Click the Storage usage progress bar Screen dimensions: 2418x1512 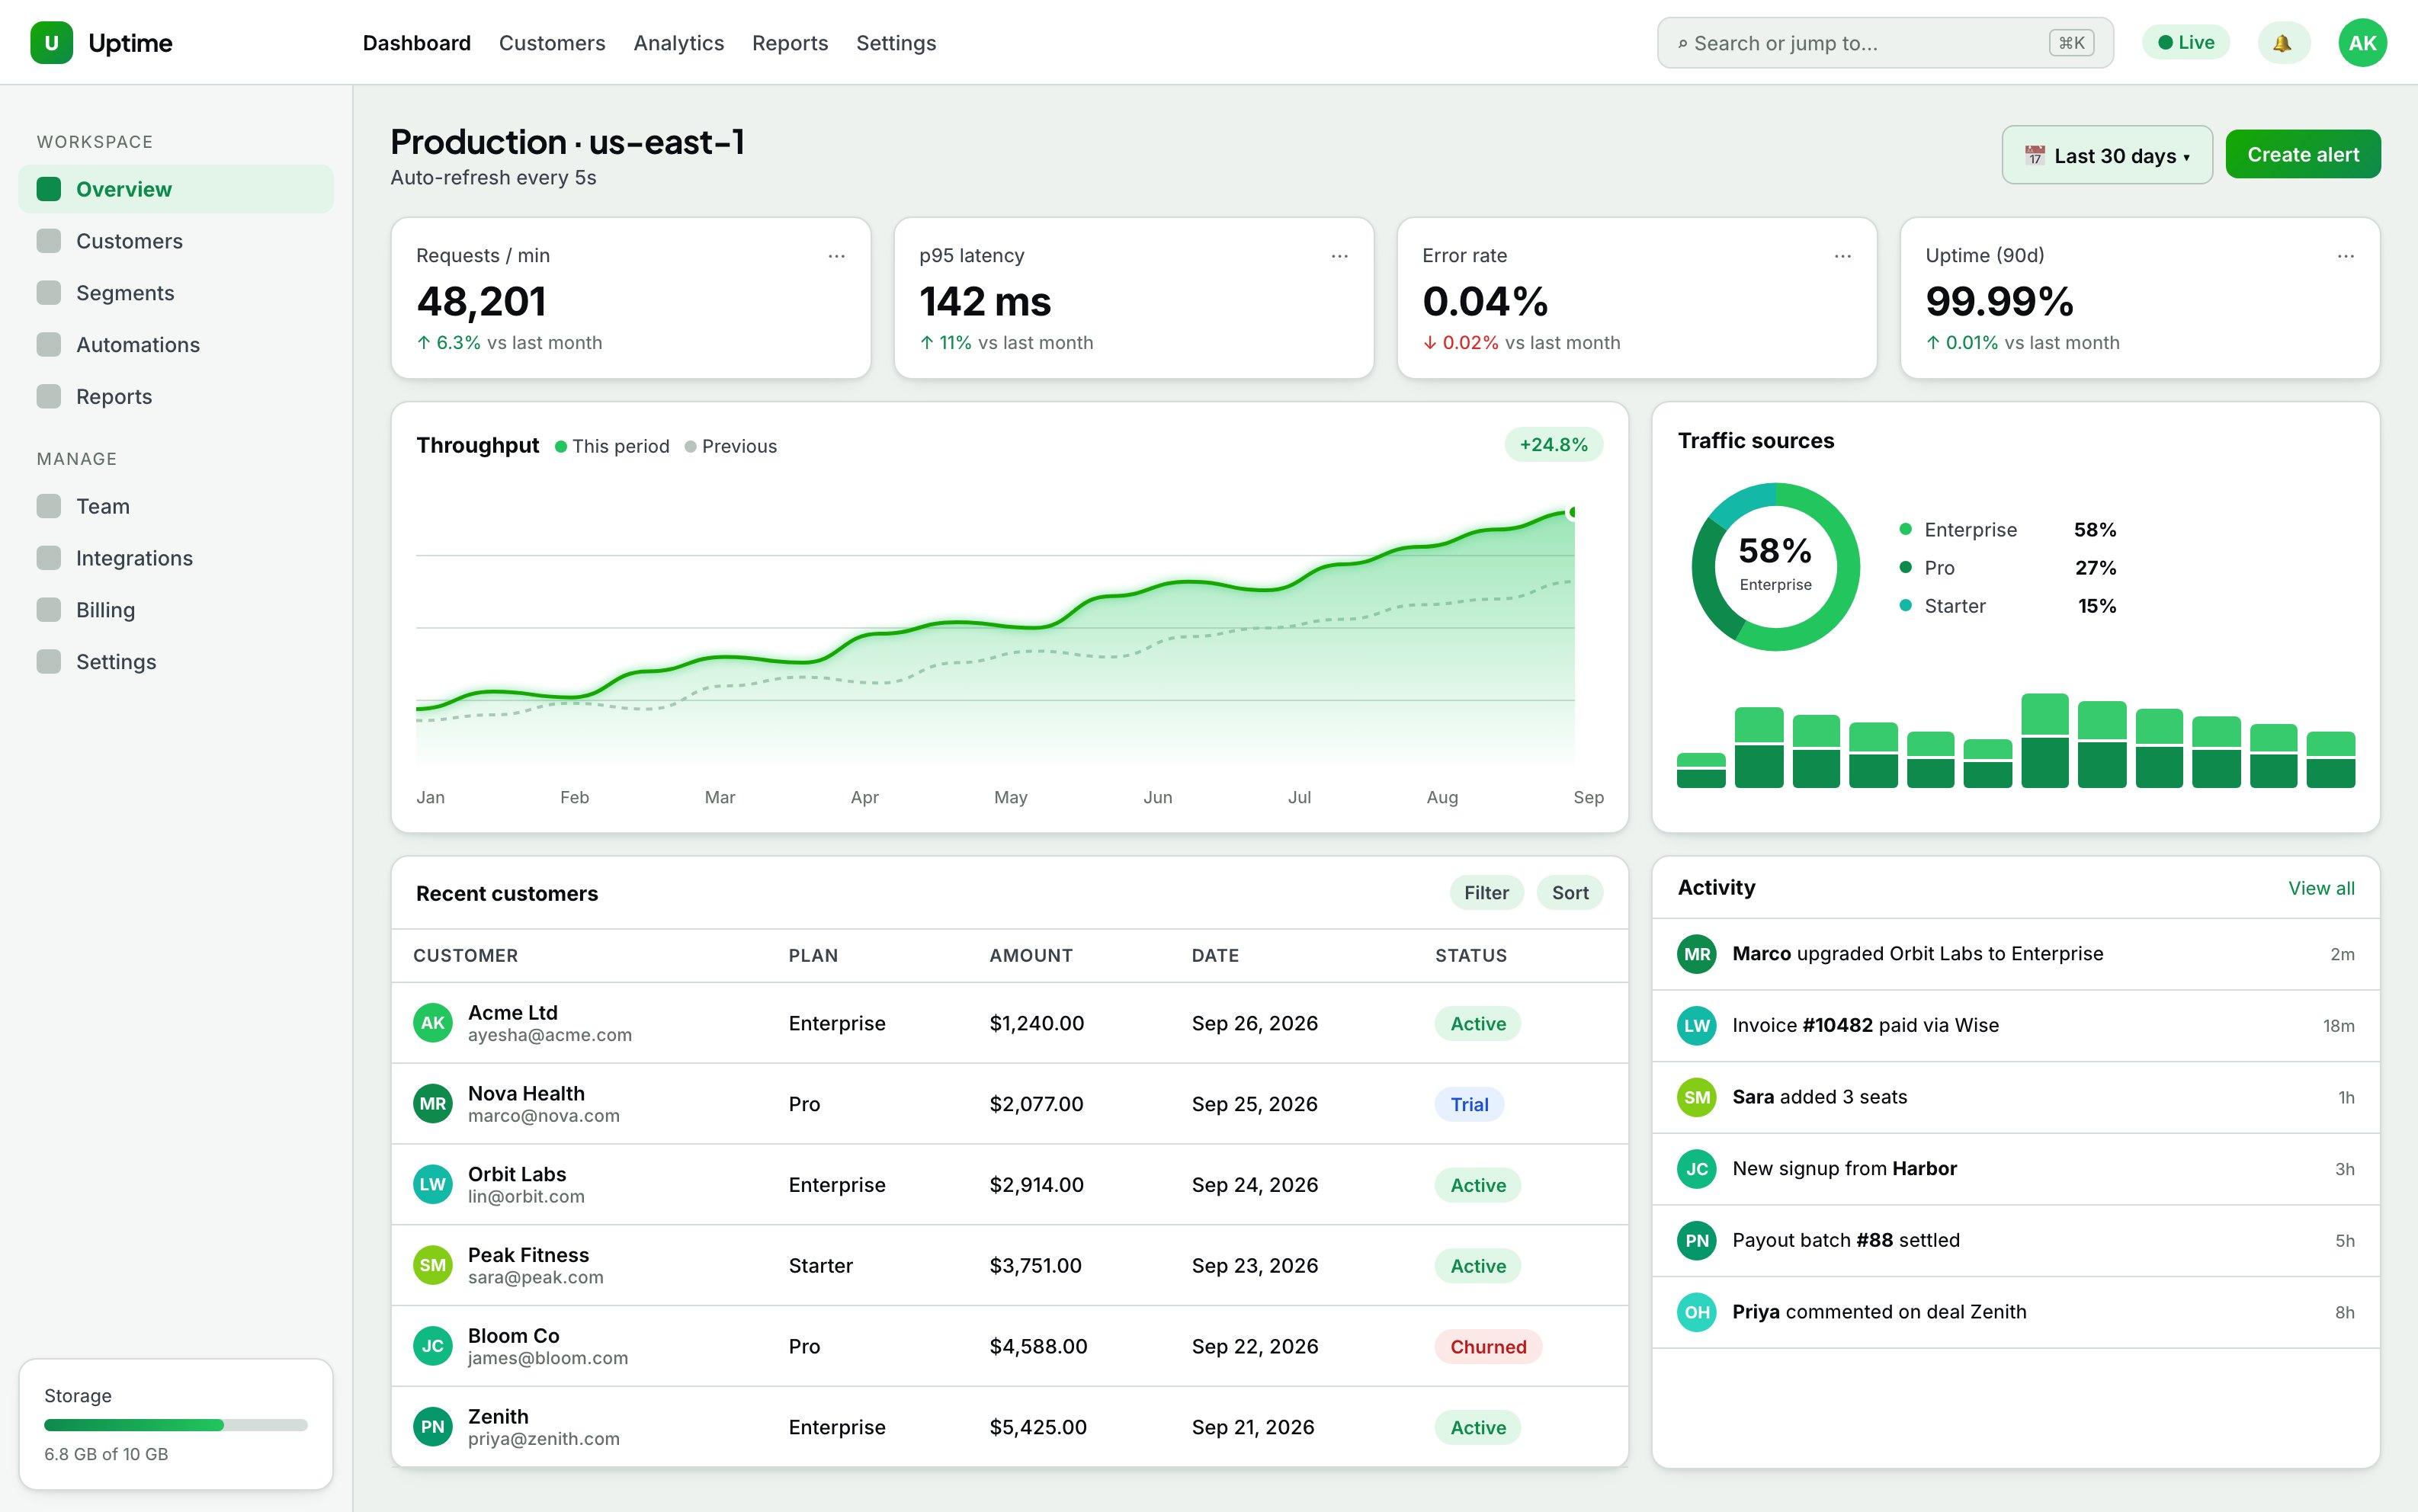click(x=176, y=1425)
